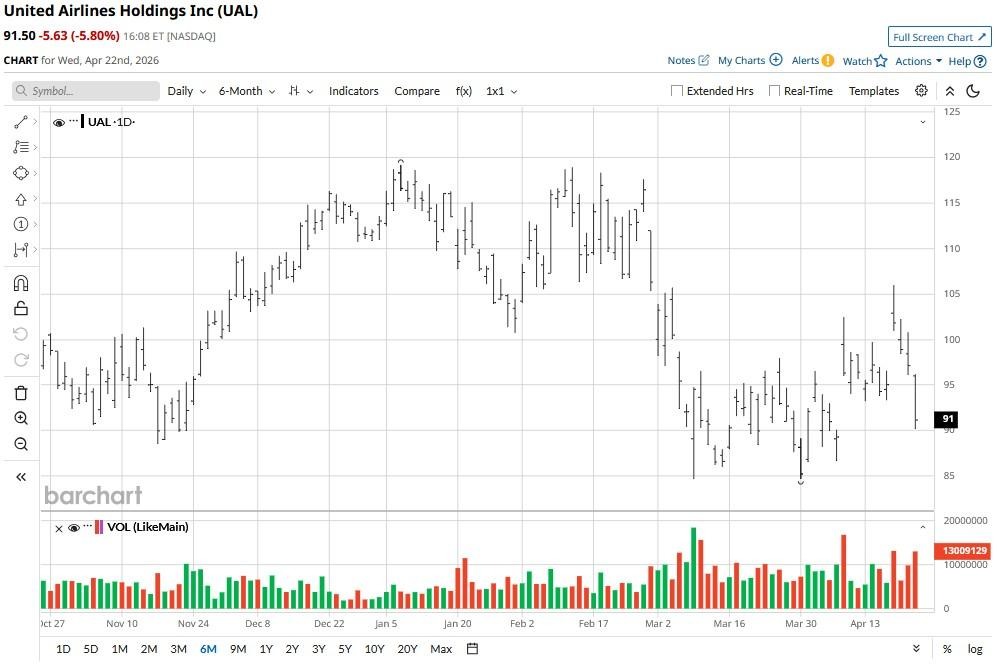
Task: Open the f(x) expressions menu
Action: 464,91
